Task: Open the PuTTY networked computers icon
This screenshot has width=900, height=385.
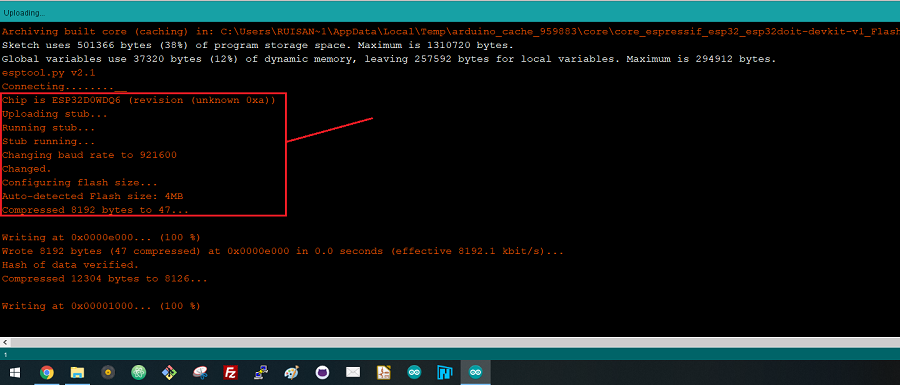Action: point(261,373)
